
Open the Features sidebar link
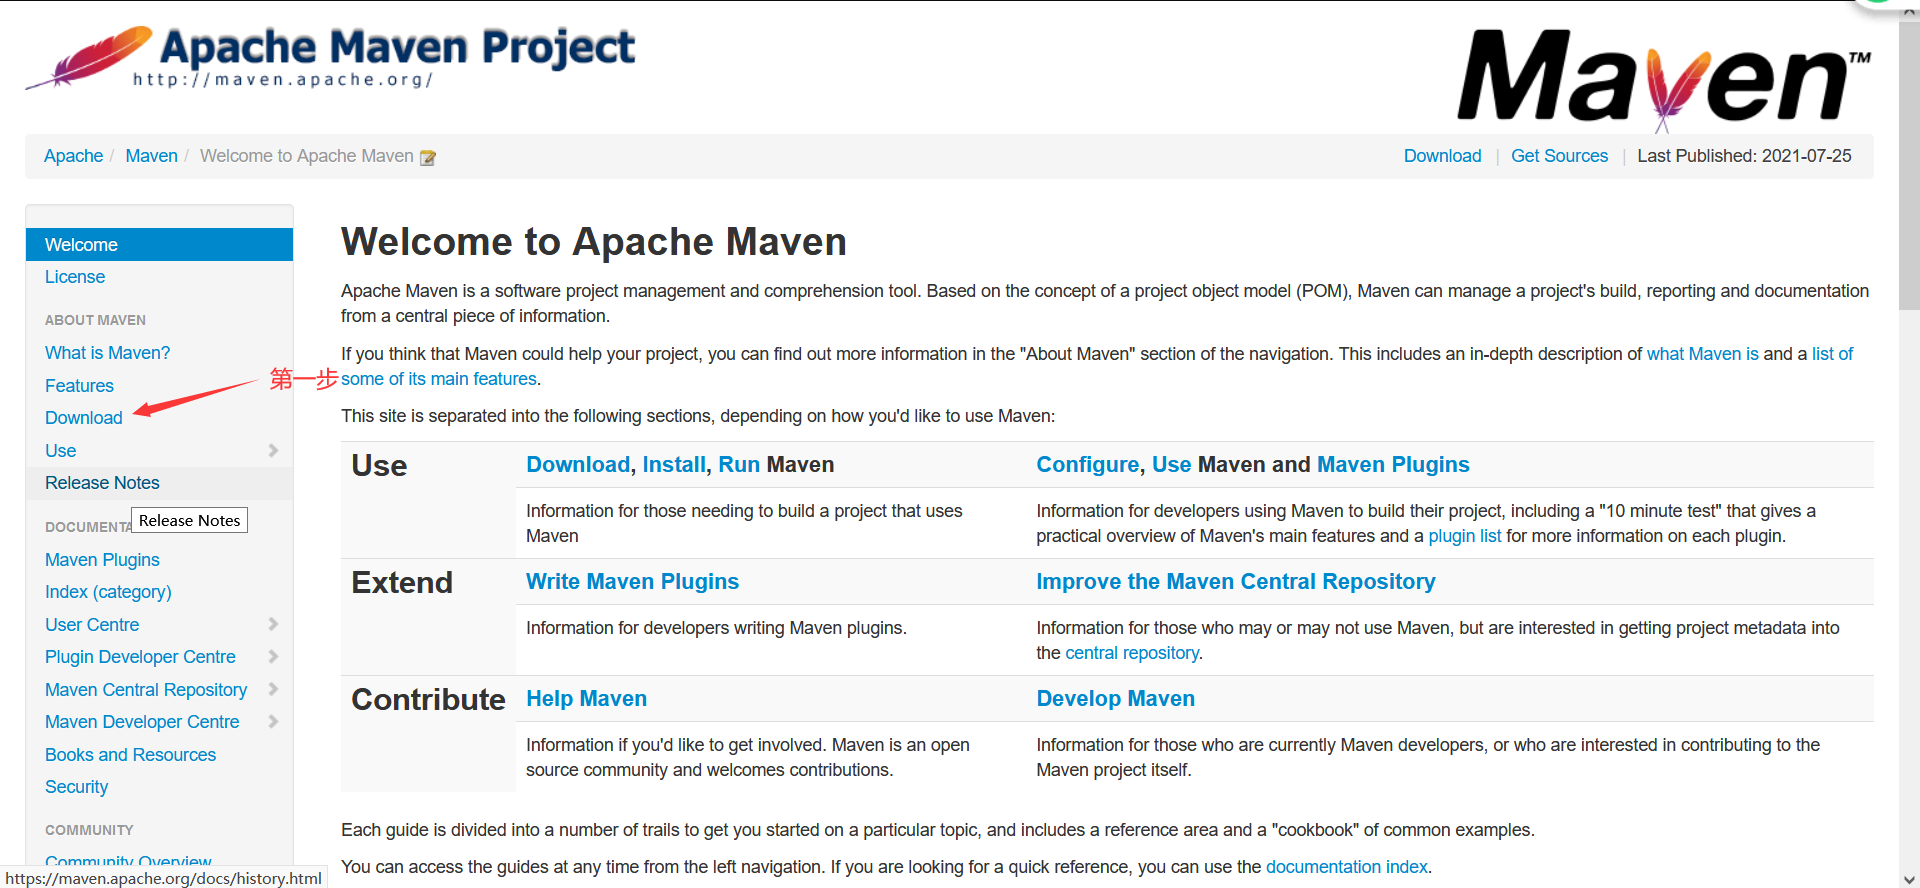(x=79, y=386)
